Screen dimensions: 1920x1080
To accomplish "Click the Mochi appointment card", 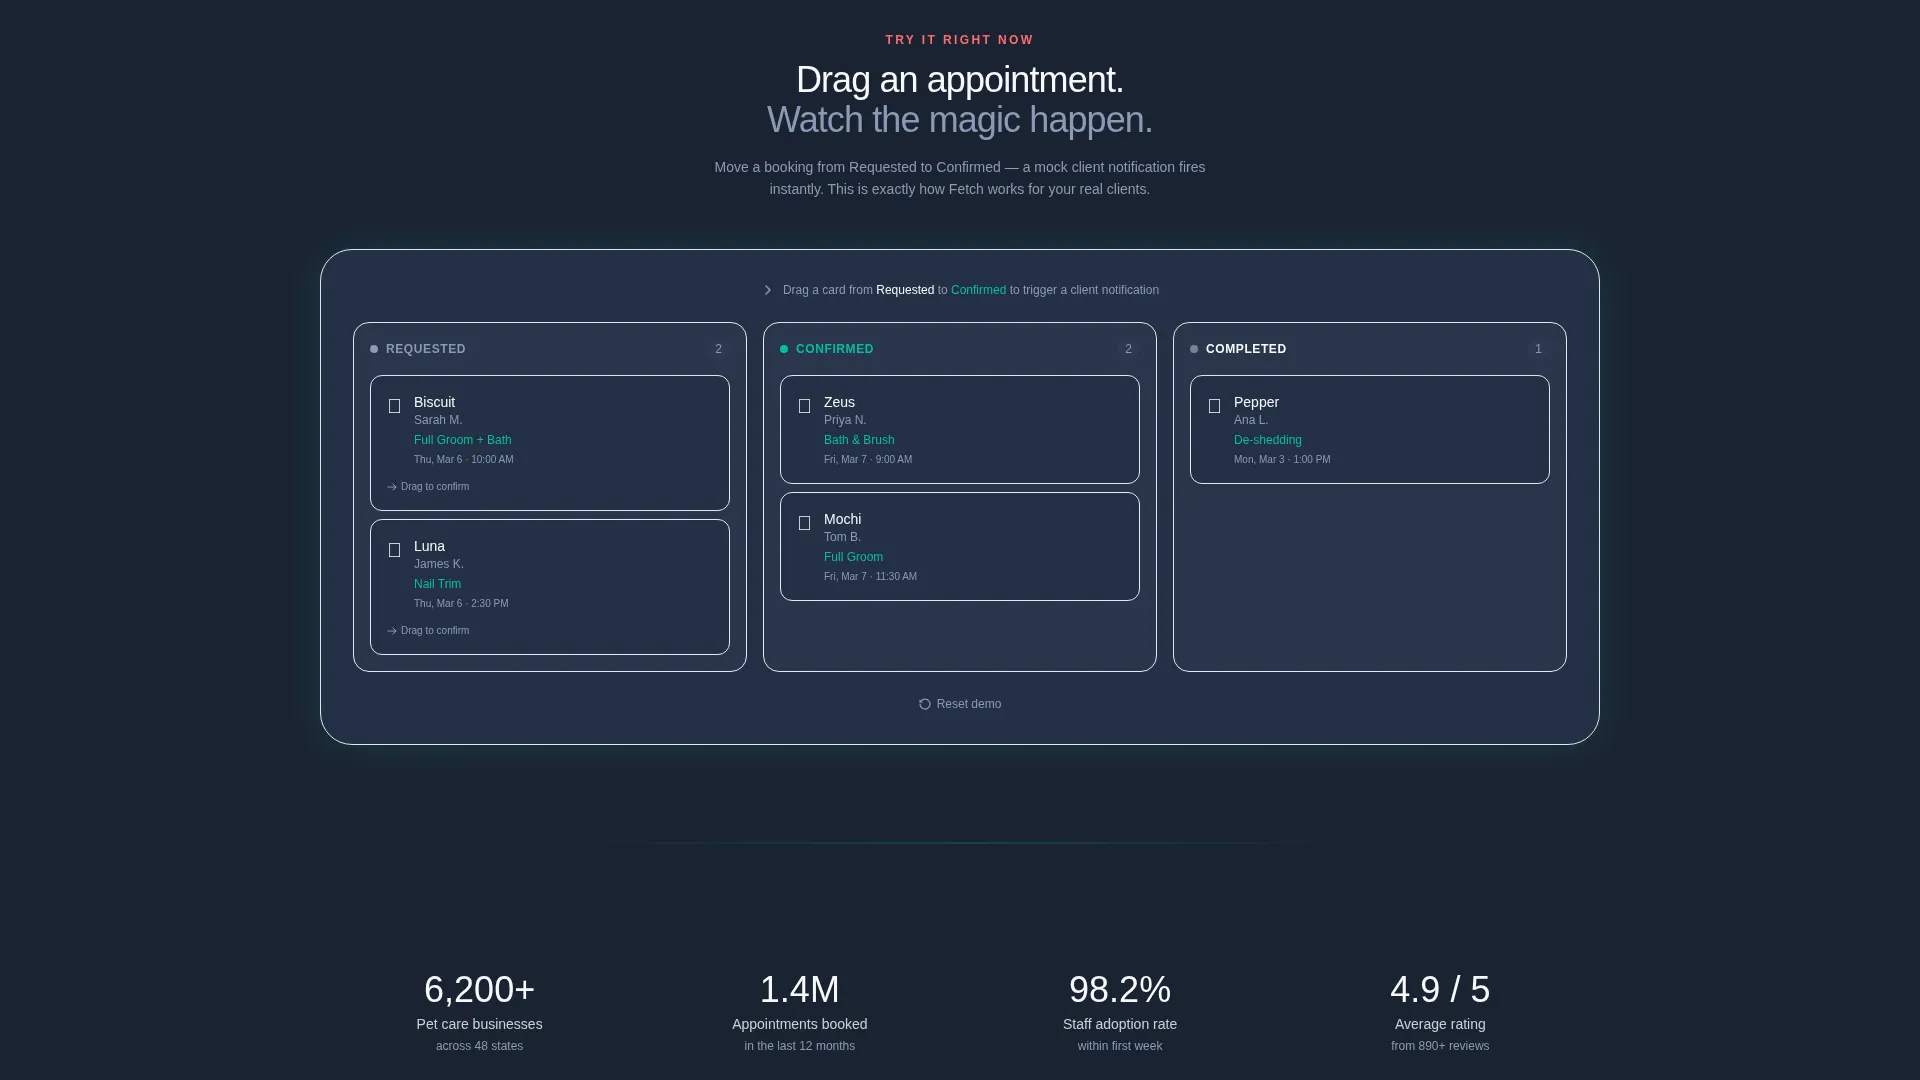I will [960, 546].
